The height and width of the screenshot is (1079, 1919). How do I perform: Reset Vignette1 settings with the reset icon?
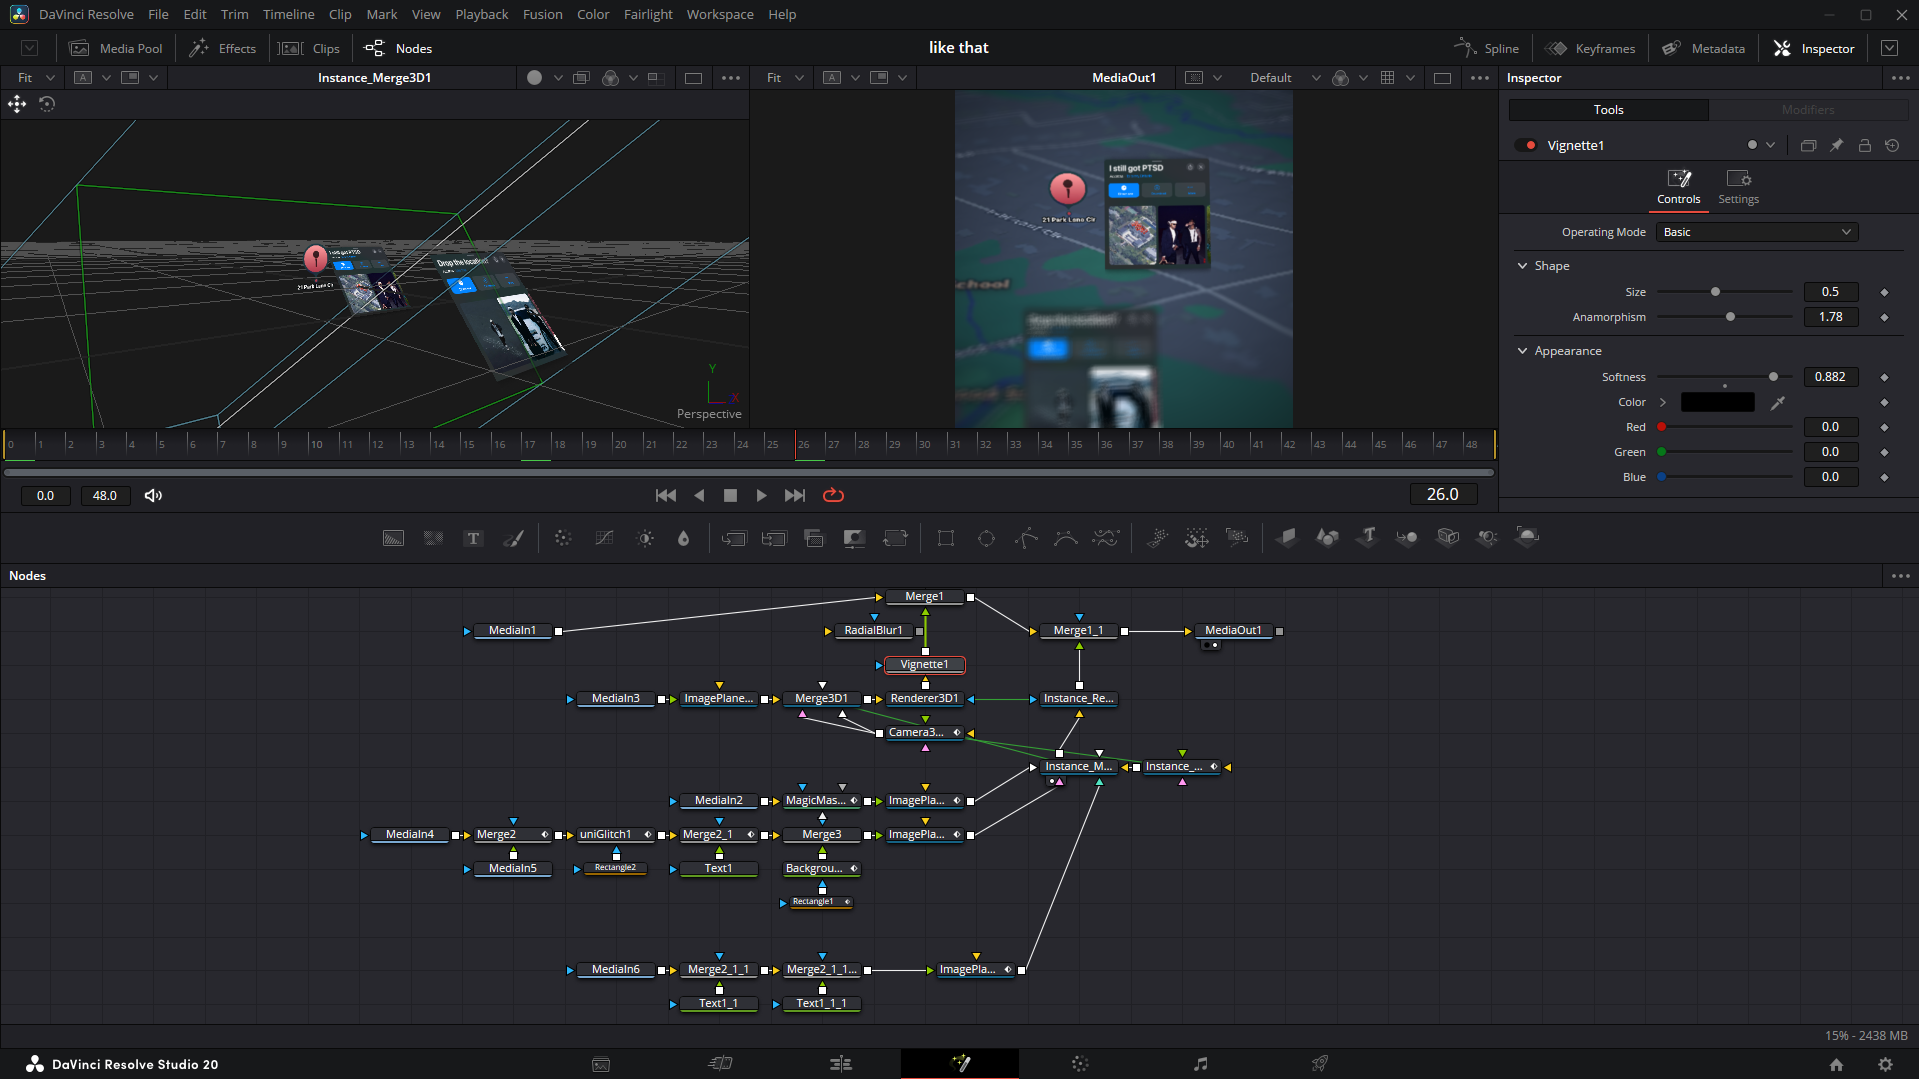(1892, 145)
